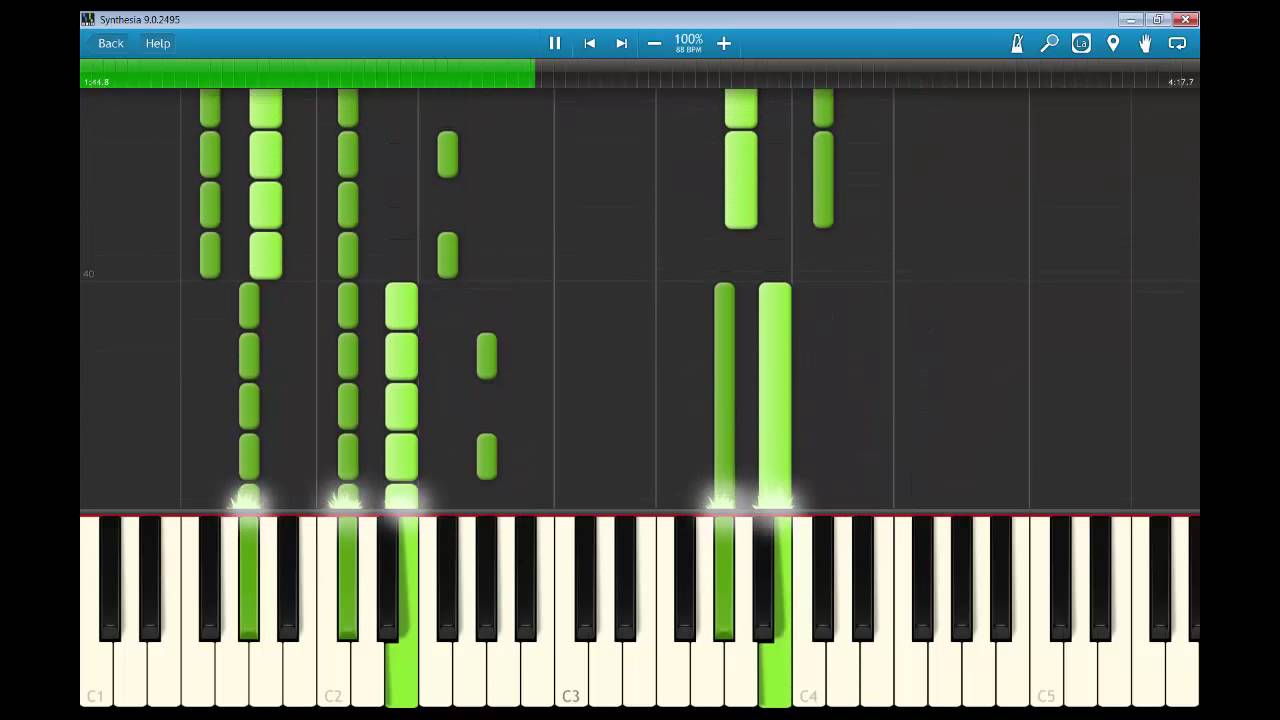
Task: Increase playback speed with plus button
Action: [724, 43]
